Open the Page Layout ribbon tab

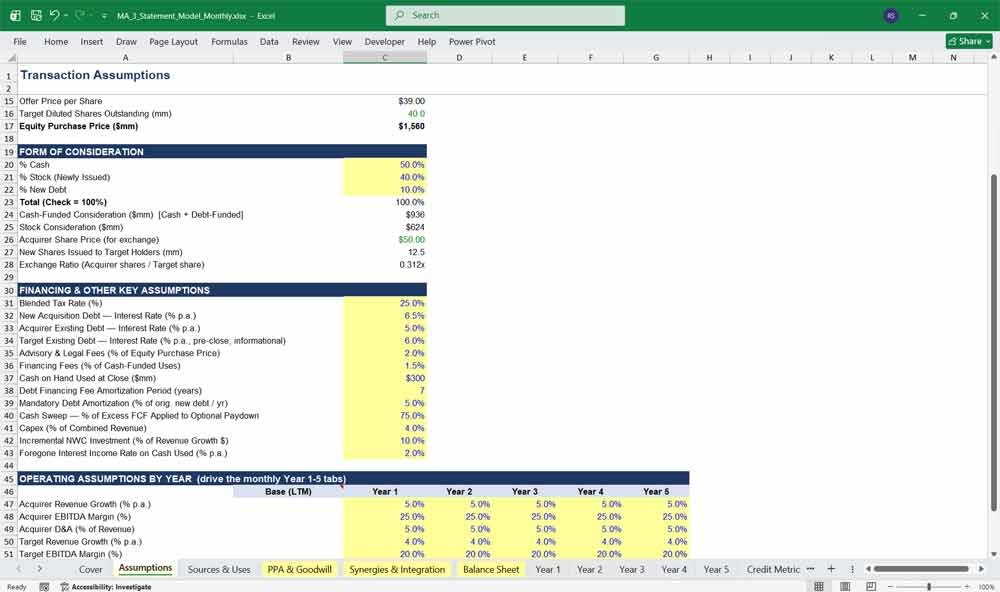point(173,41)
